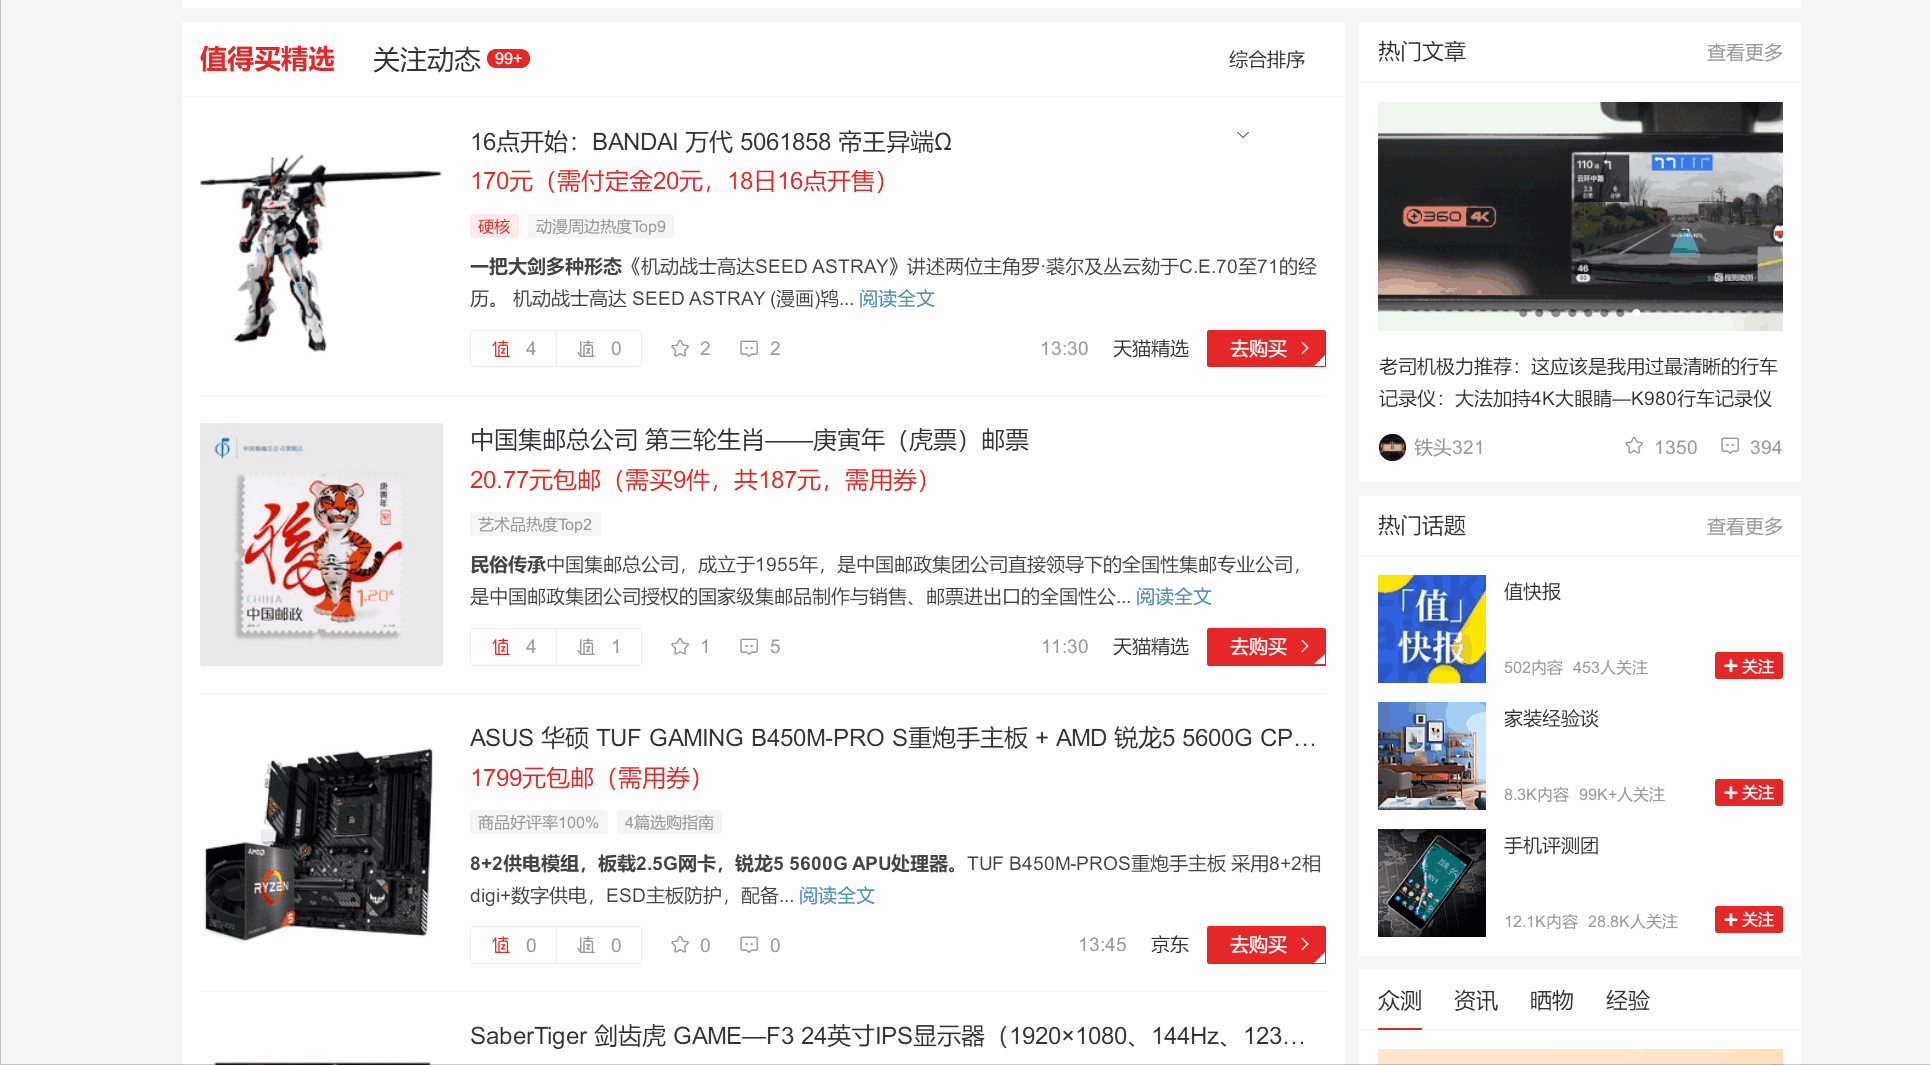Open the tiger stamp product image
This screenshot has height=1065, width=1930.
coord(321,544)
